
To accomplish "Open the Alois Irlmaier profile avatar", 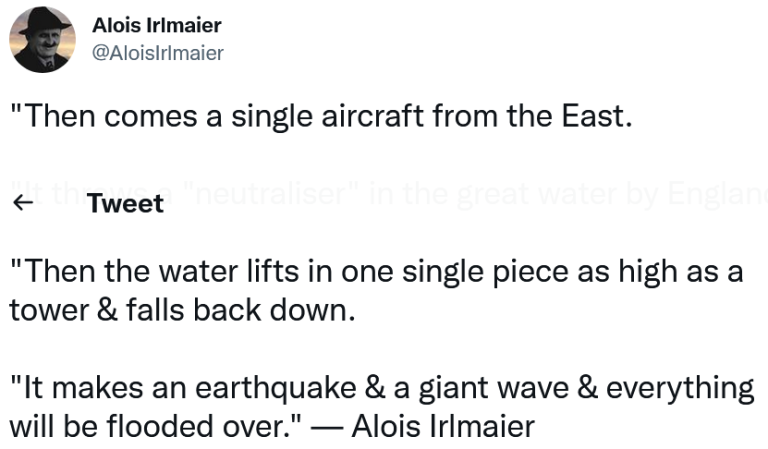I will point(42,40).
